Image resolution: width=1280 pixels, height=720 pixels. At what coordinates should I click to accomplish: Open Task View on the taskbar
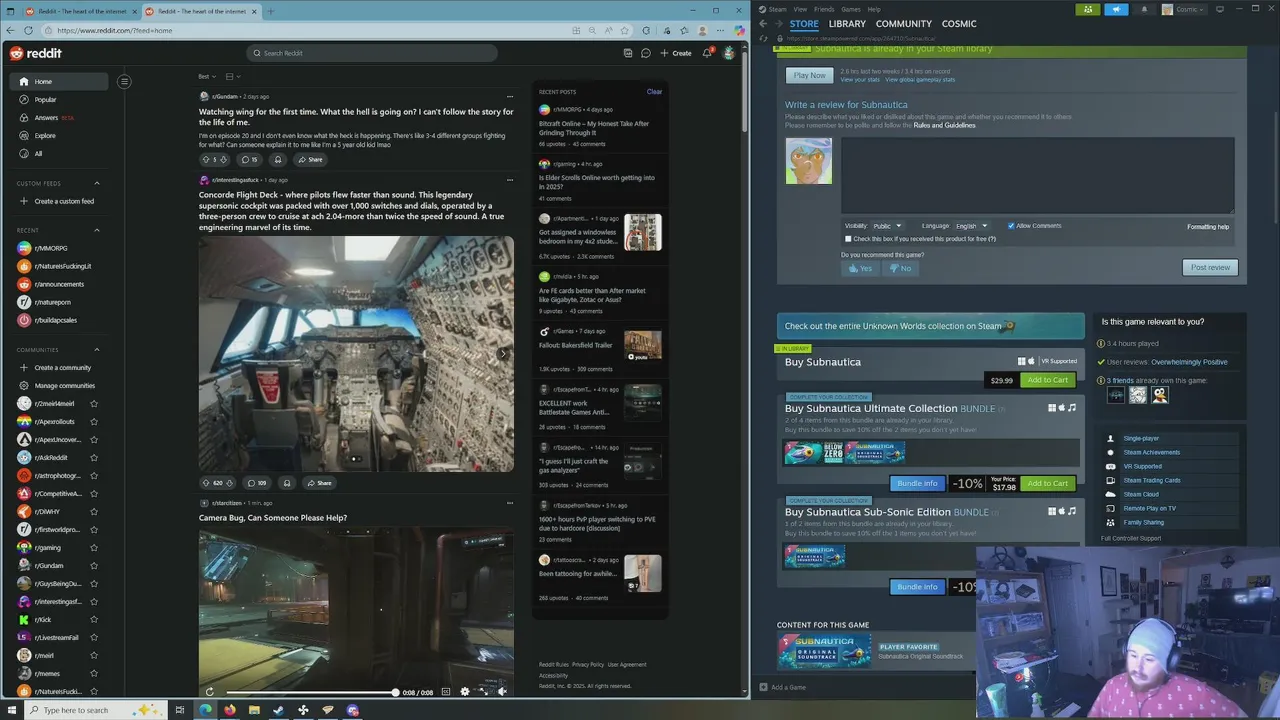(x=180, y=710)
